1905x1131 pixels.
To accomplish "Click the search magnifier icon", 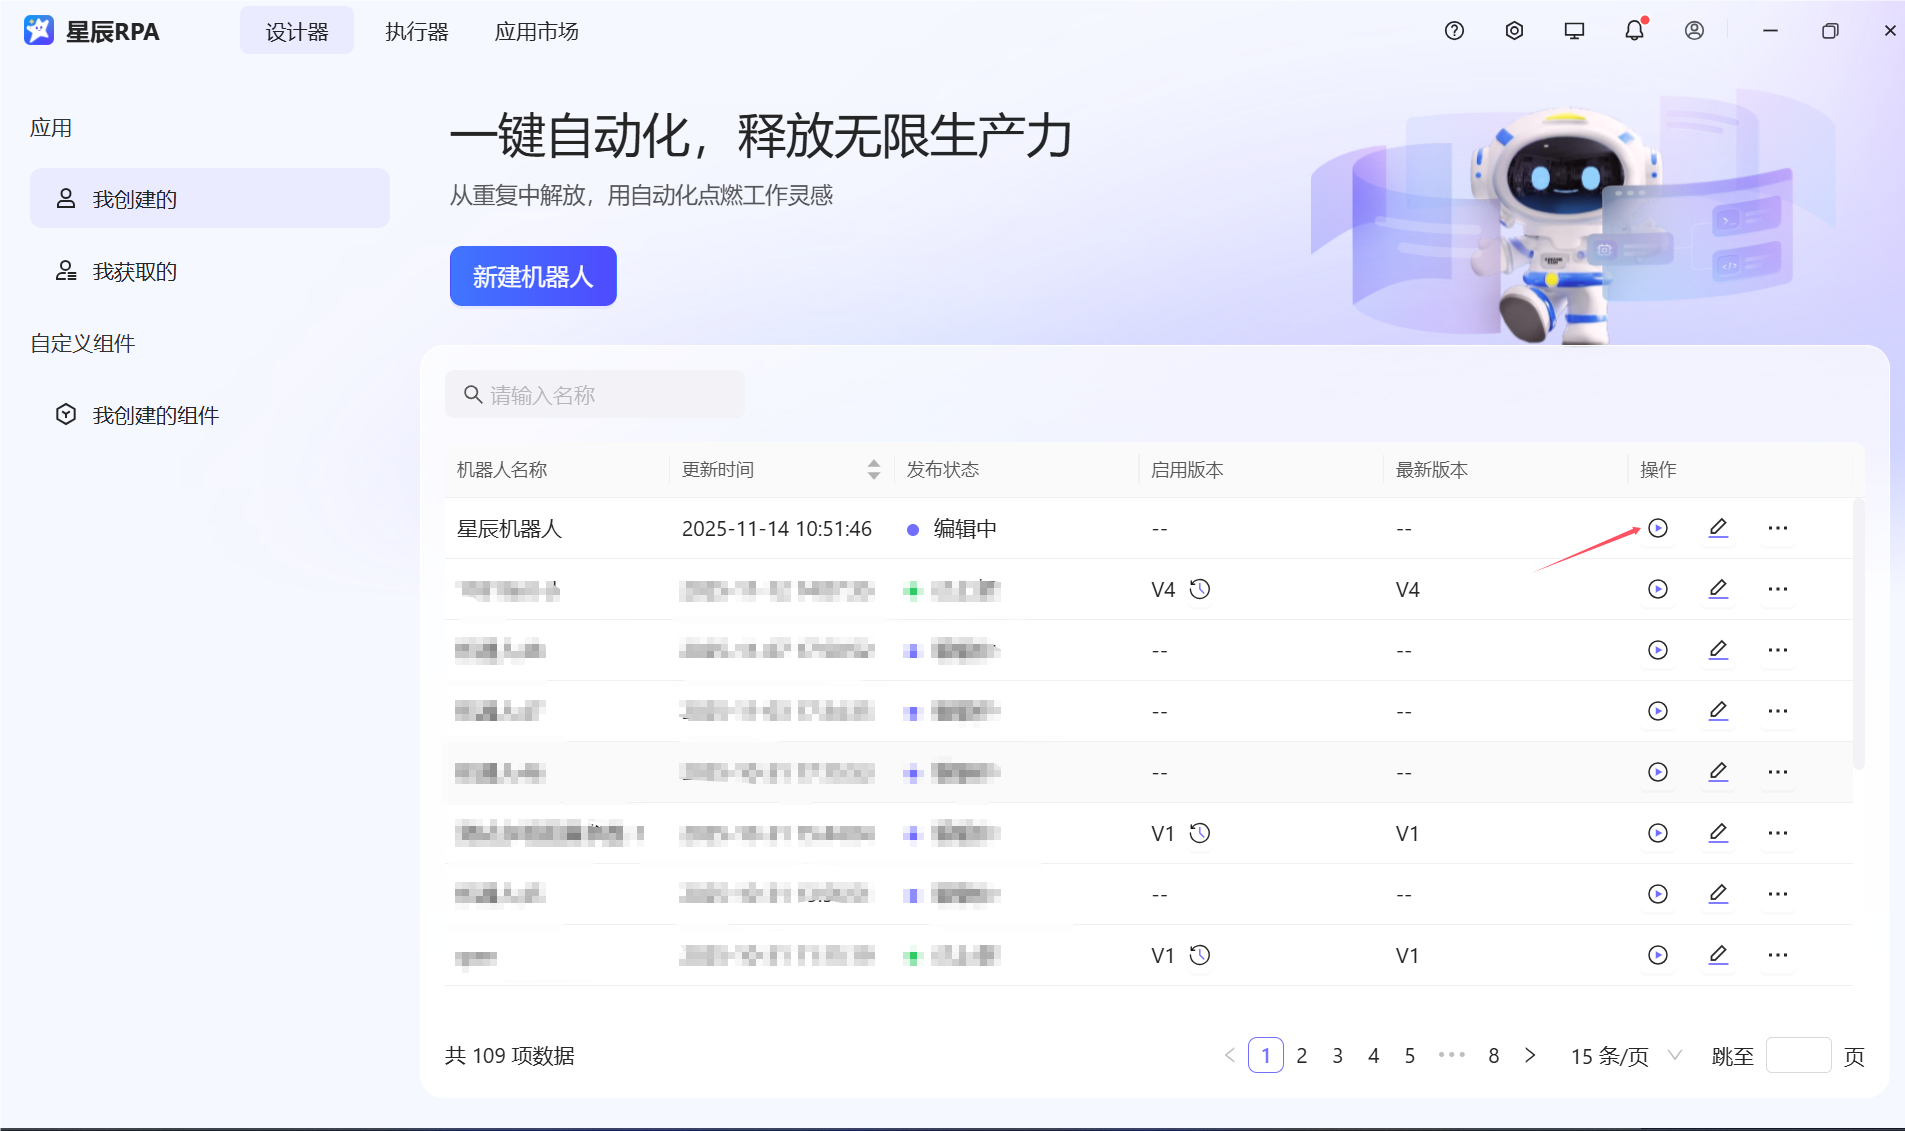I will (x=472, y=394).
